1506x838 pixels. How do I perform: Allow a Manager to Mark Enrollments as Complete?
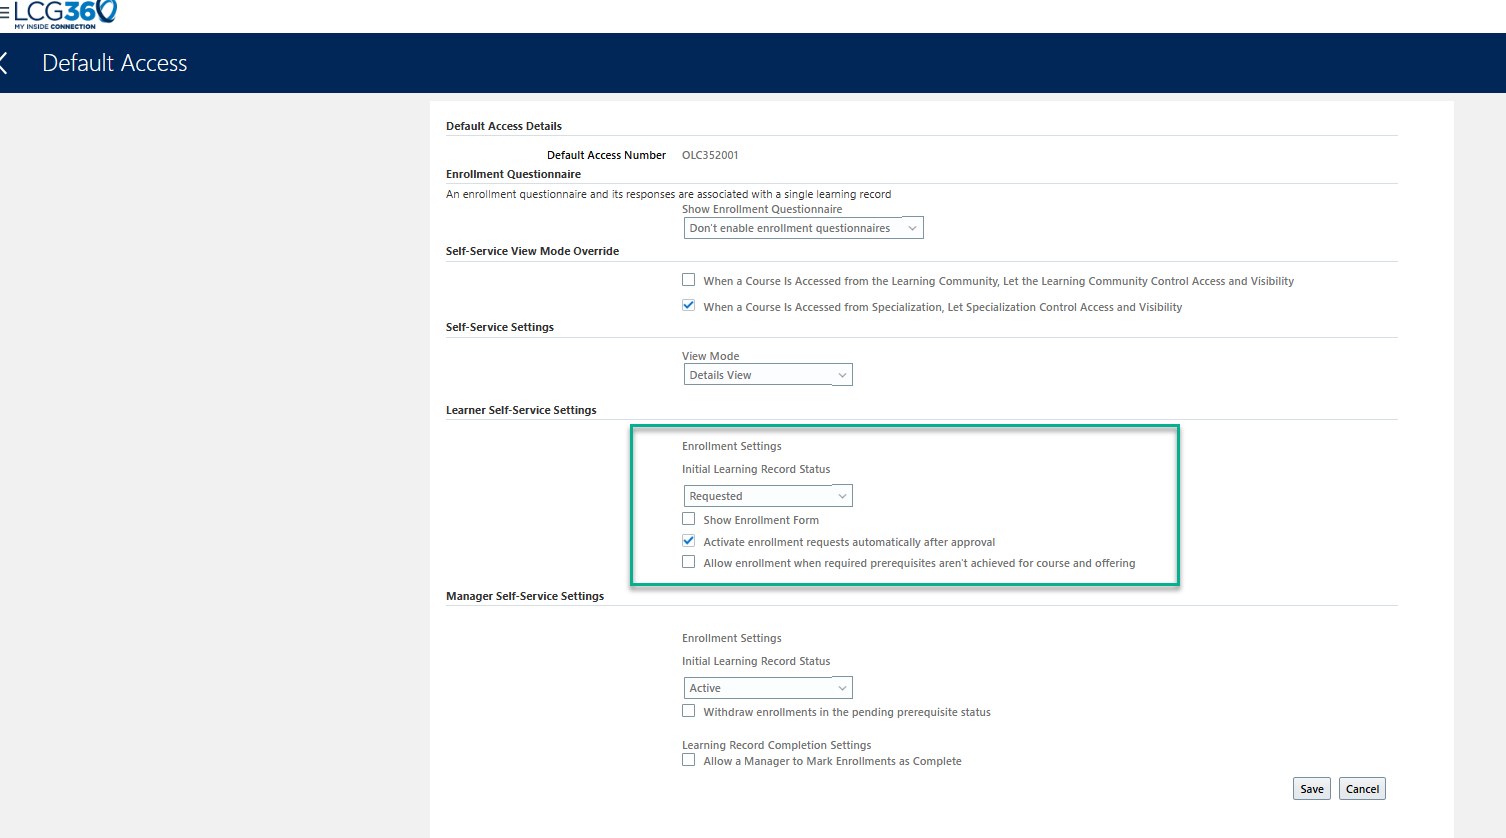[688, 759]
